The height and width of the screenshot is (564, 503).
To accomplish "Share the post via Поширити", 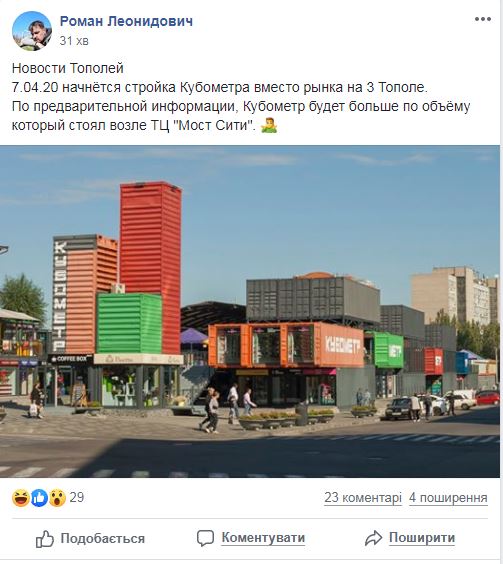I will (410, 538).
